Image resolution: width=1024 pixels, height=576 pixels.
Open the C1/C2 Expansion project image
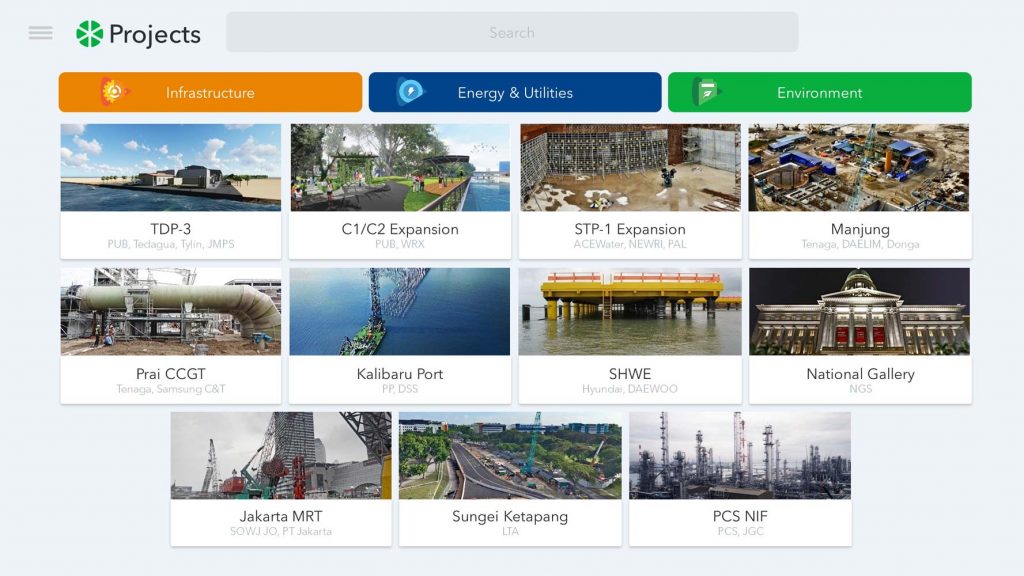coord(400,168)
